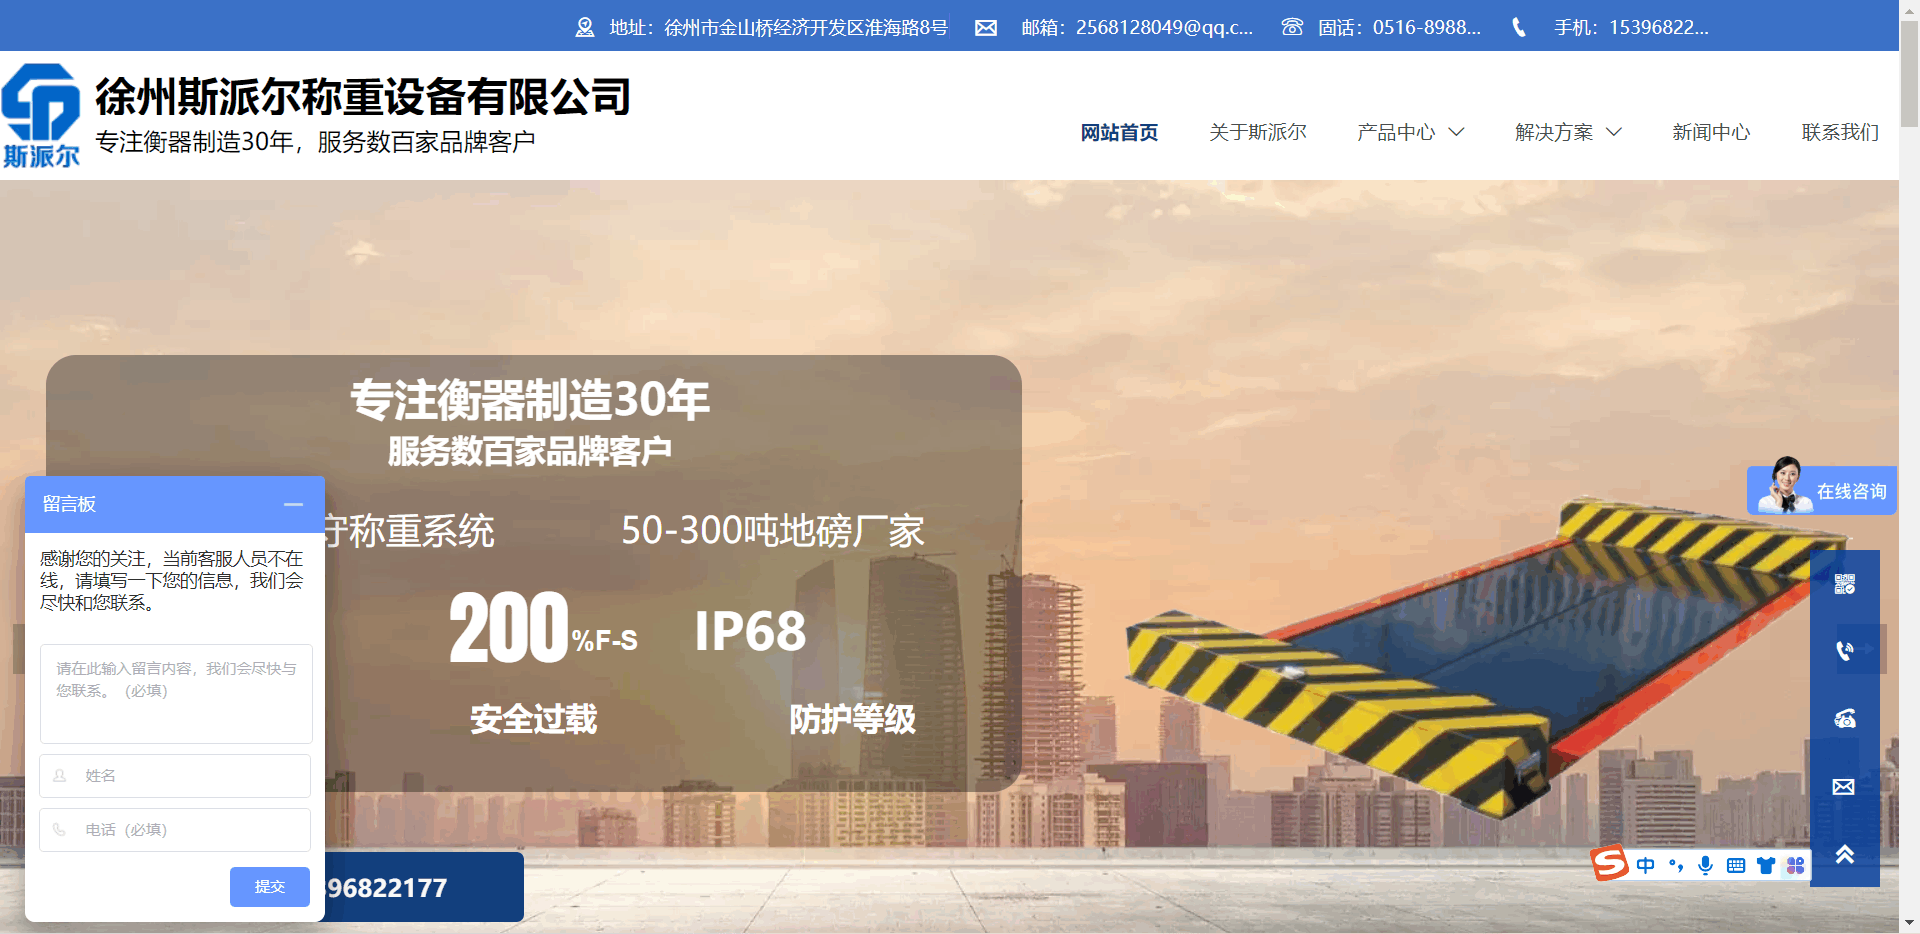Open 新闻中心 navigation item
Viewport: 1920px width, 934px height.
(x=1711, y=132)
